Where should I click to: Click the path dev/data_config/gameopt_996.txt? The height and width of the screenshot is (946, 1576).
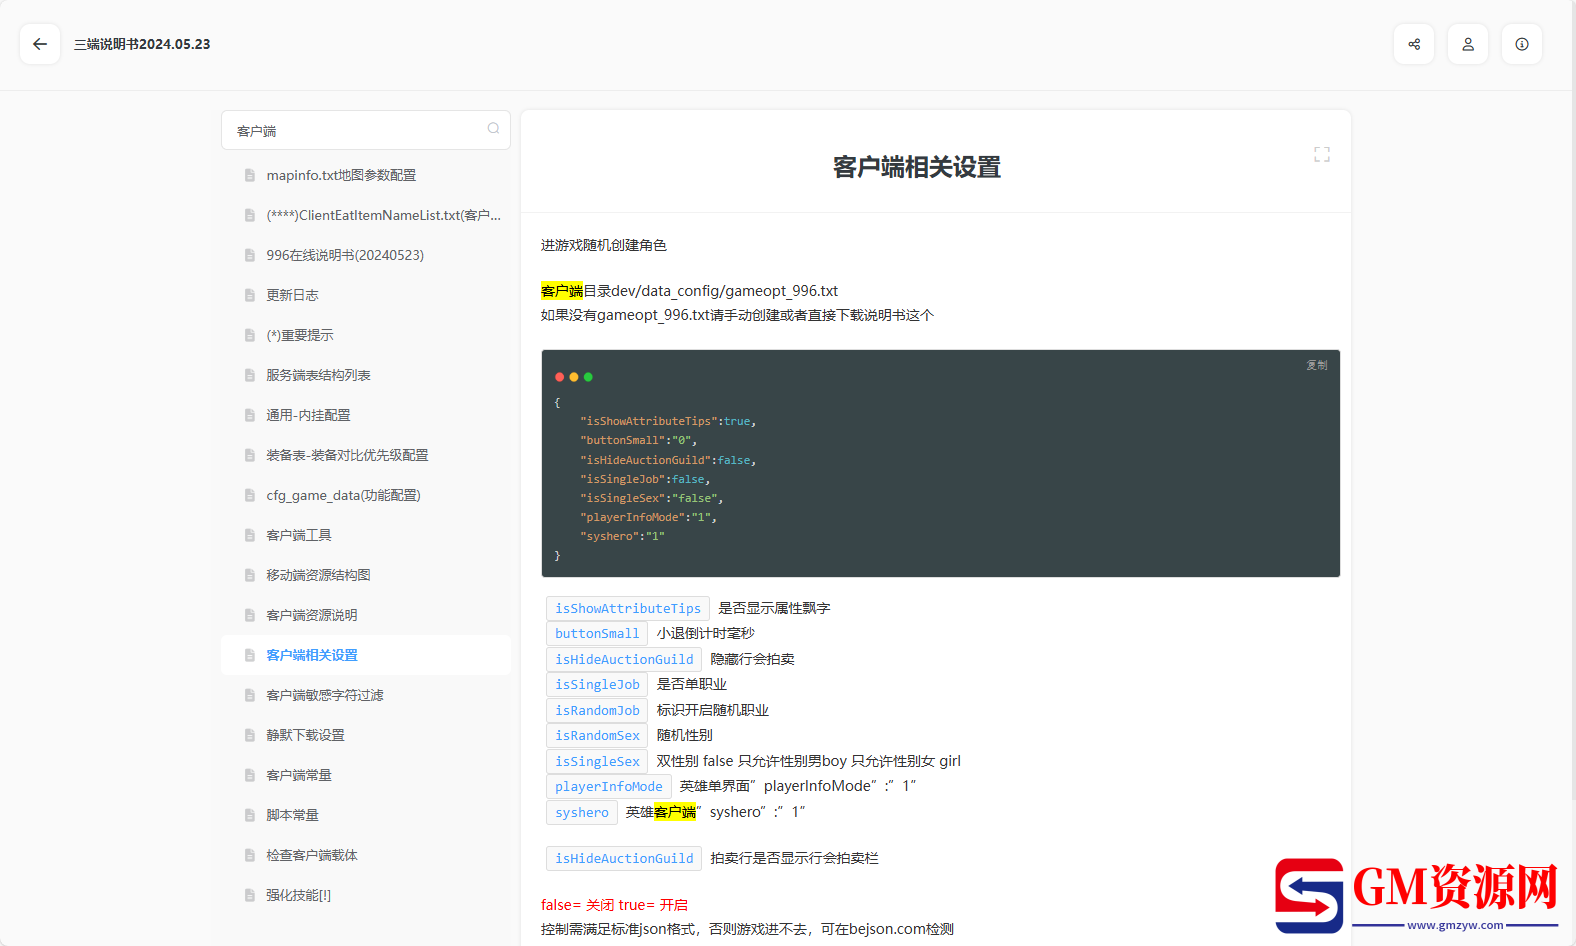pos(725,291)
